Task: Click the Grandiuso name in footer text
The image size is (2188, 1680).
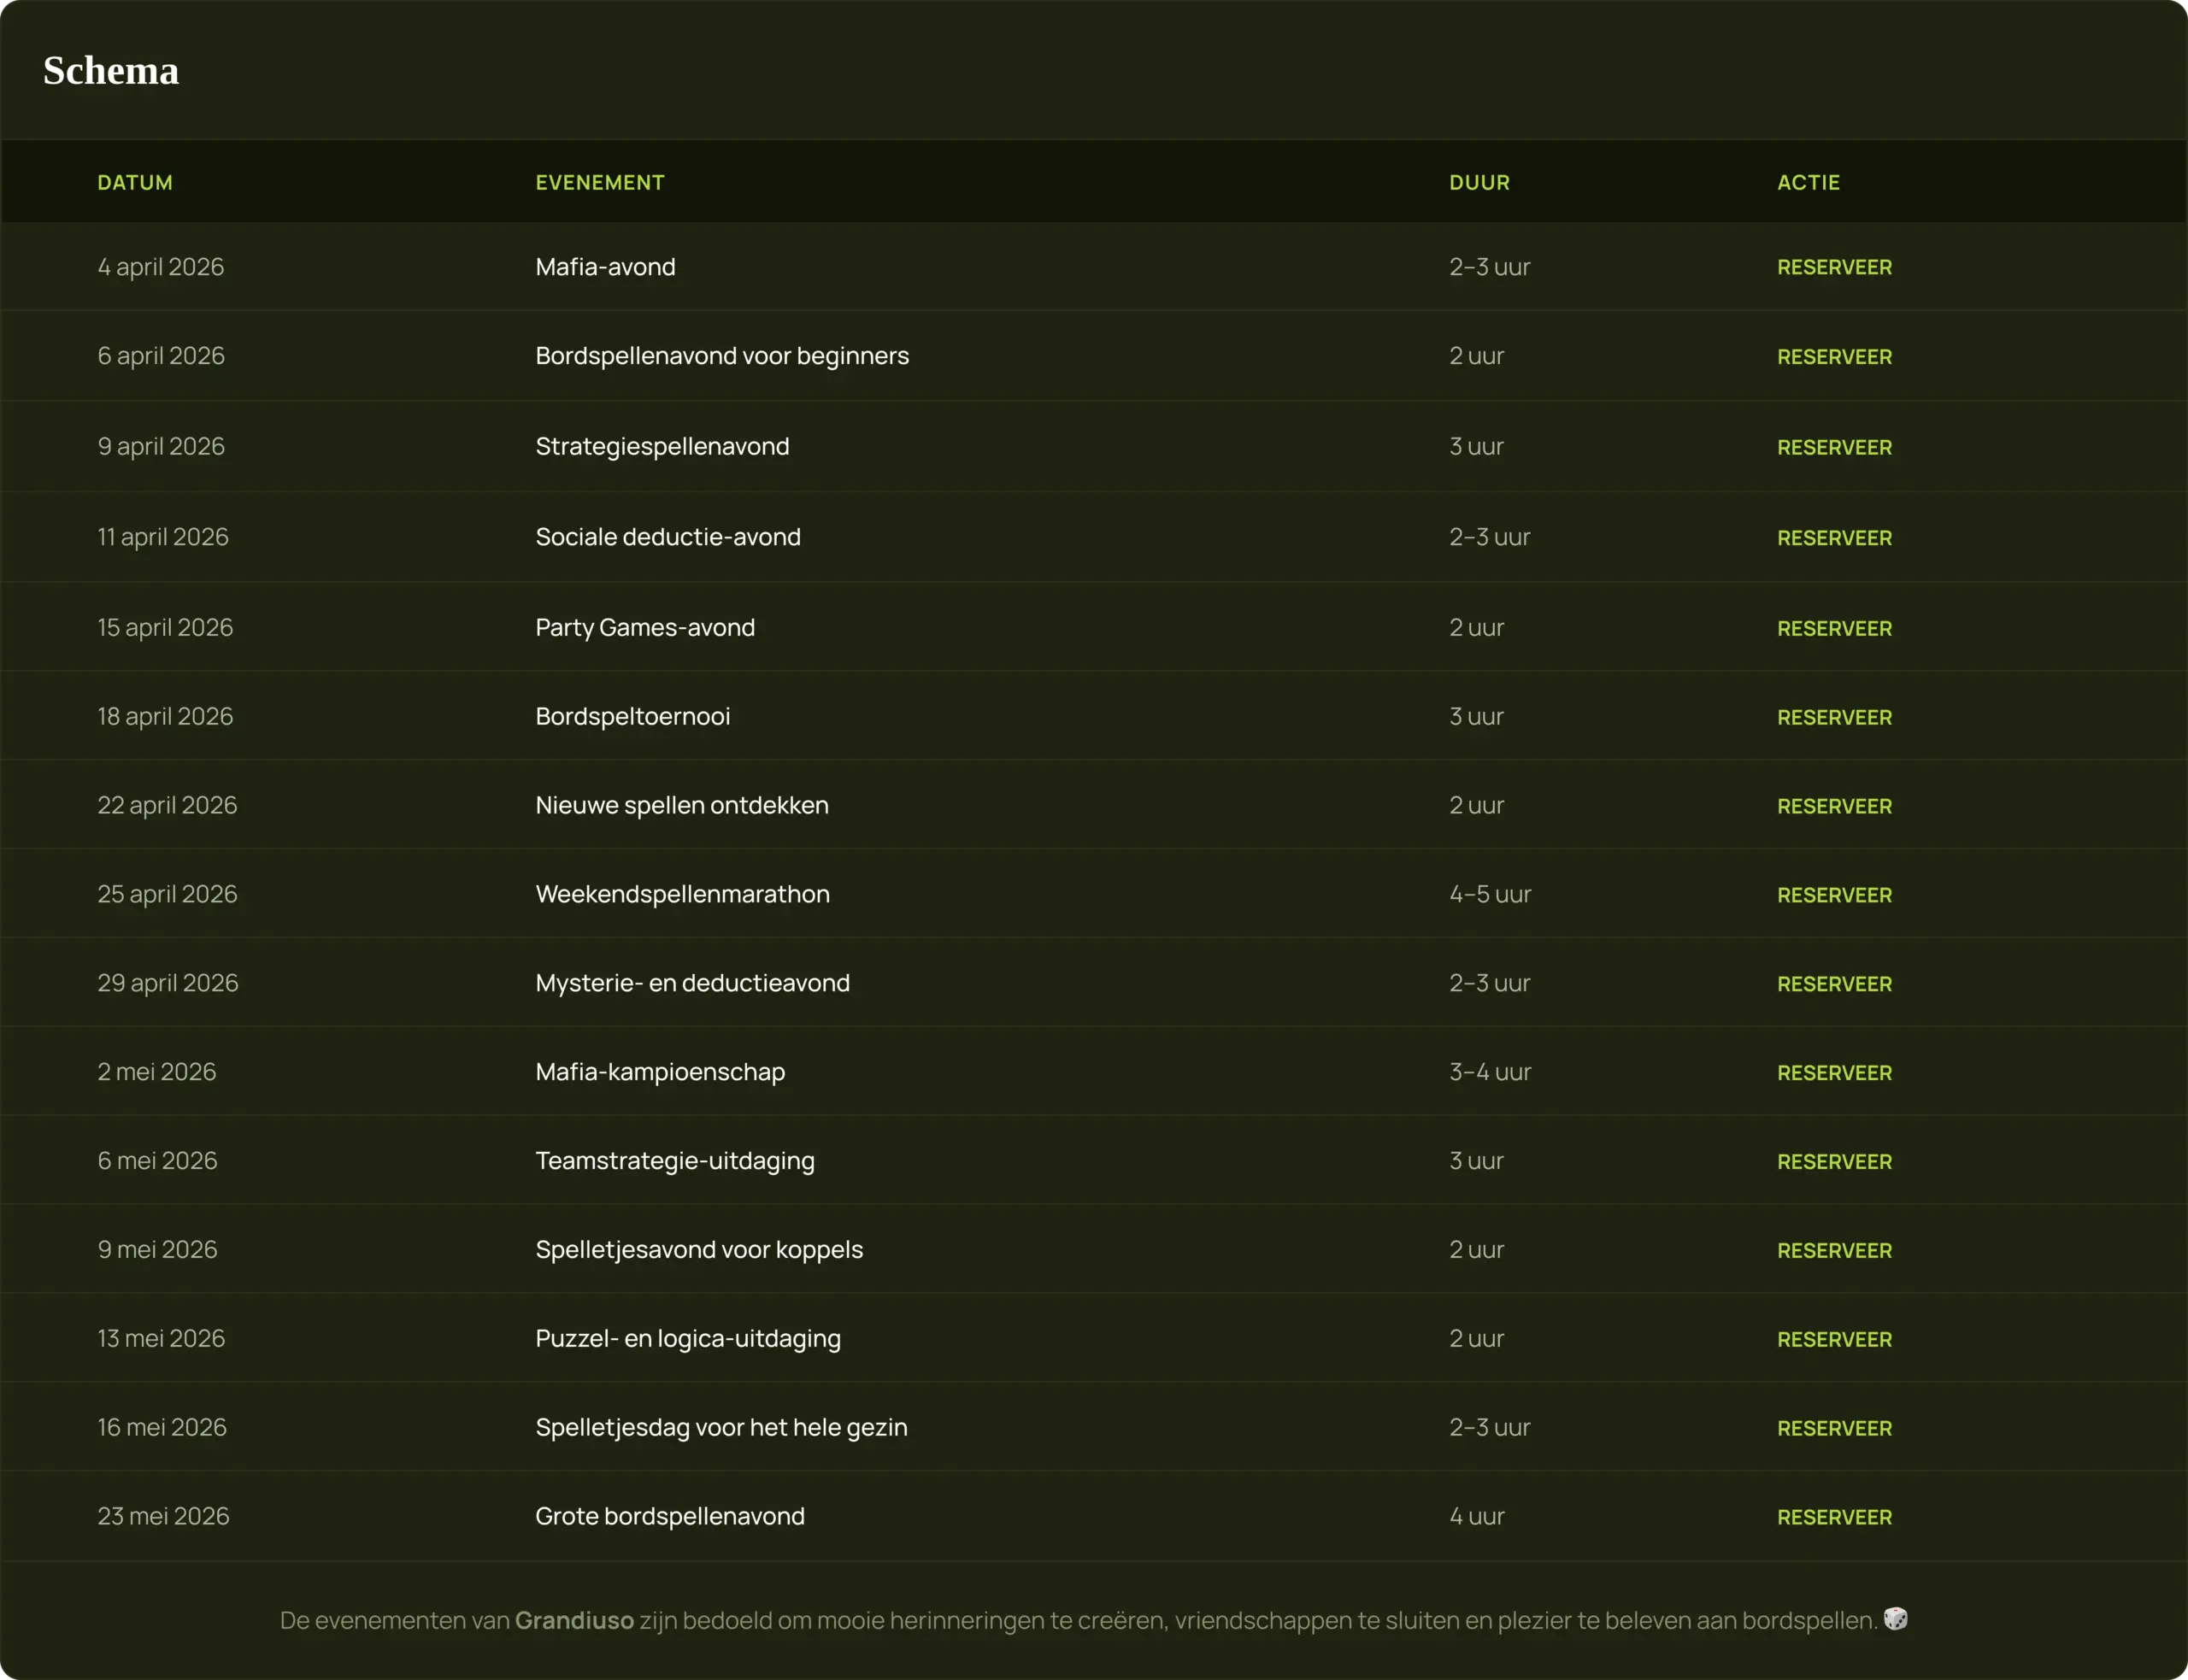Action: (x=574, y=1621)
